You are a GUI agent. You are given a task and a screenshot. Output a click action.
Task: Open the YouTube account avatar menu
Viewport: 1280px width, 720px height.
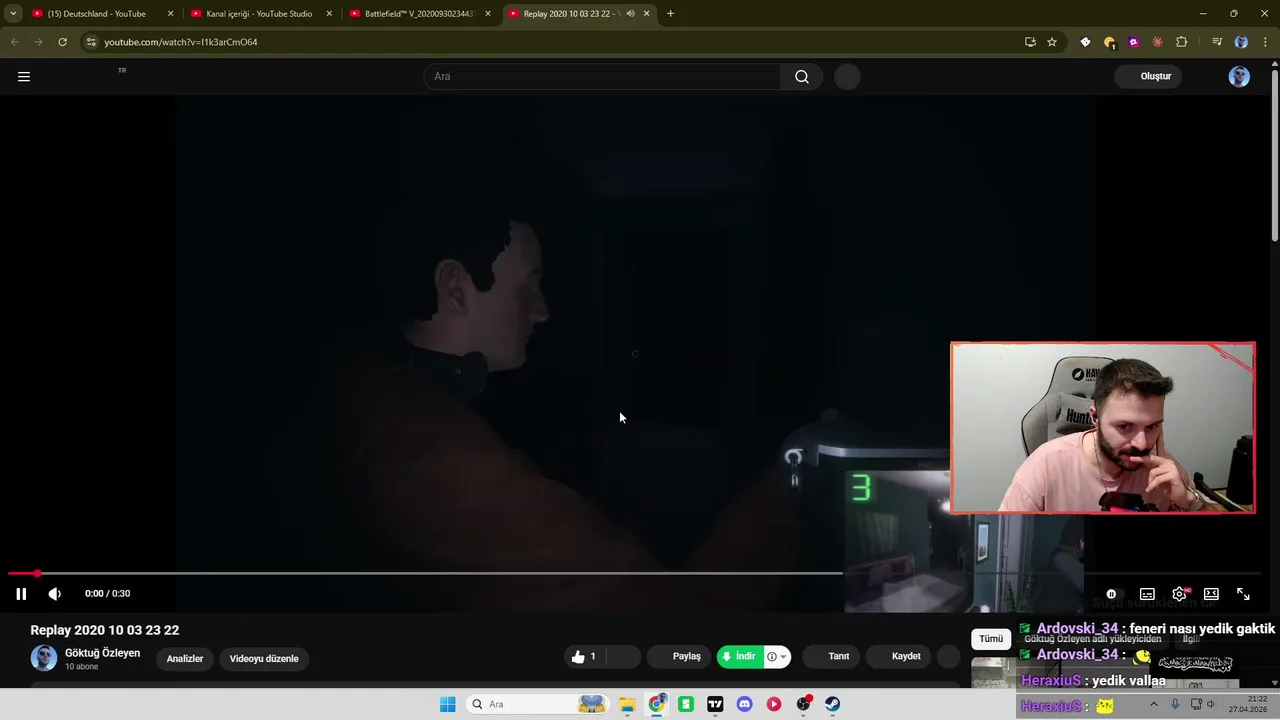click(1239, 77)
